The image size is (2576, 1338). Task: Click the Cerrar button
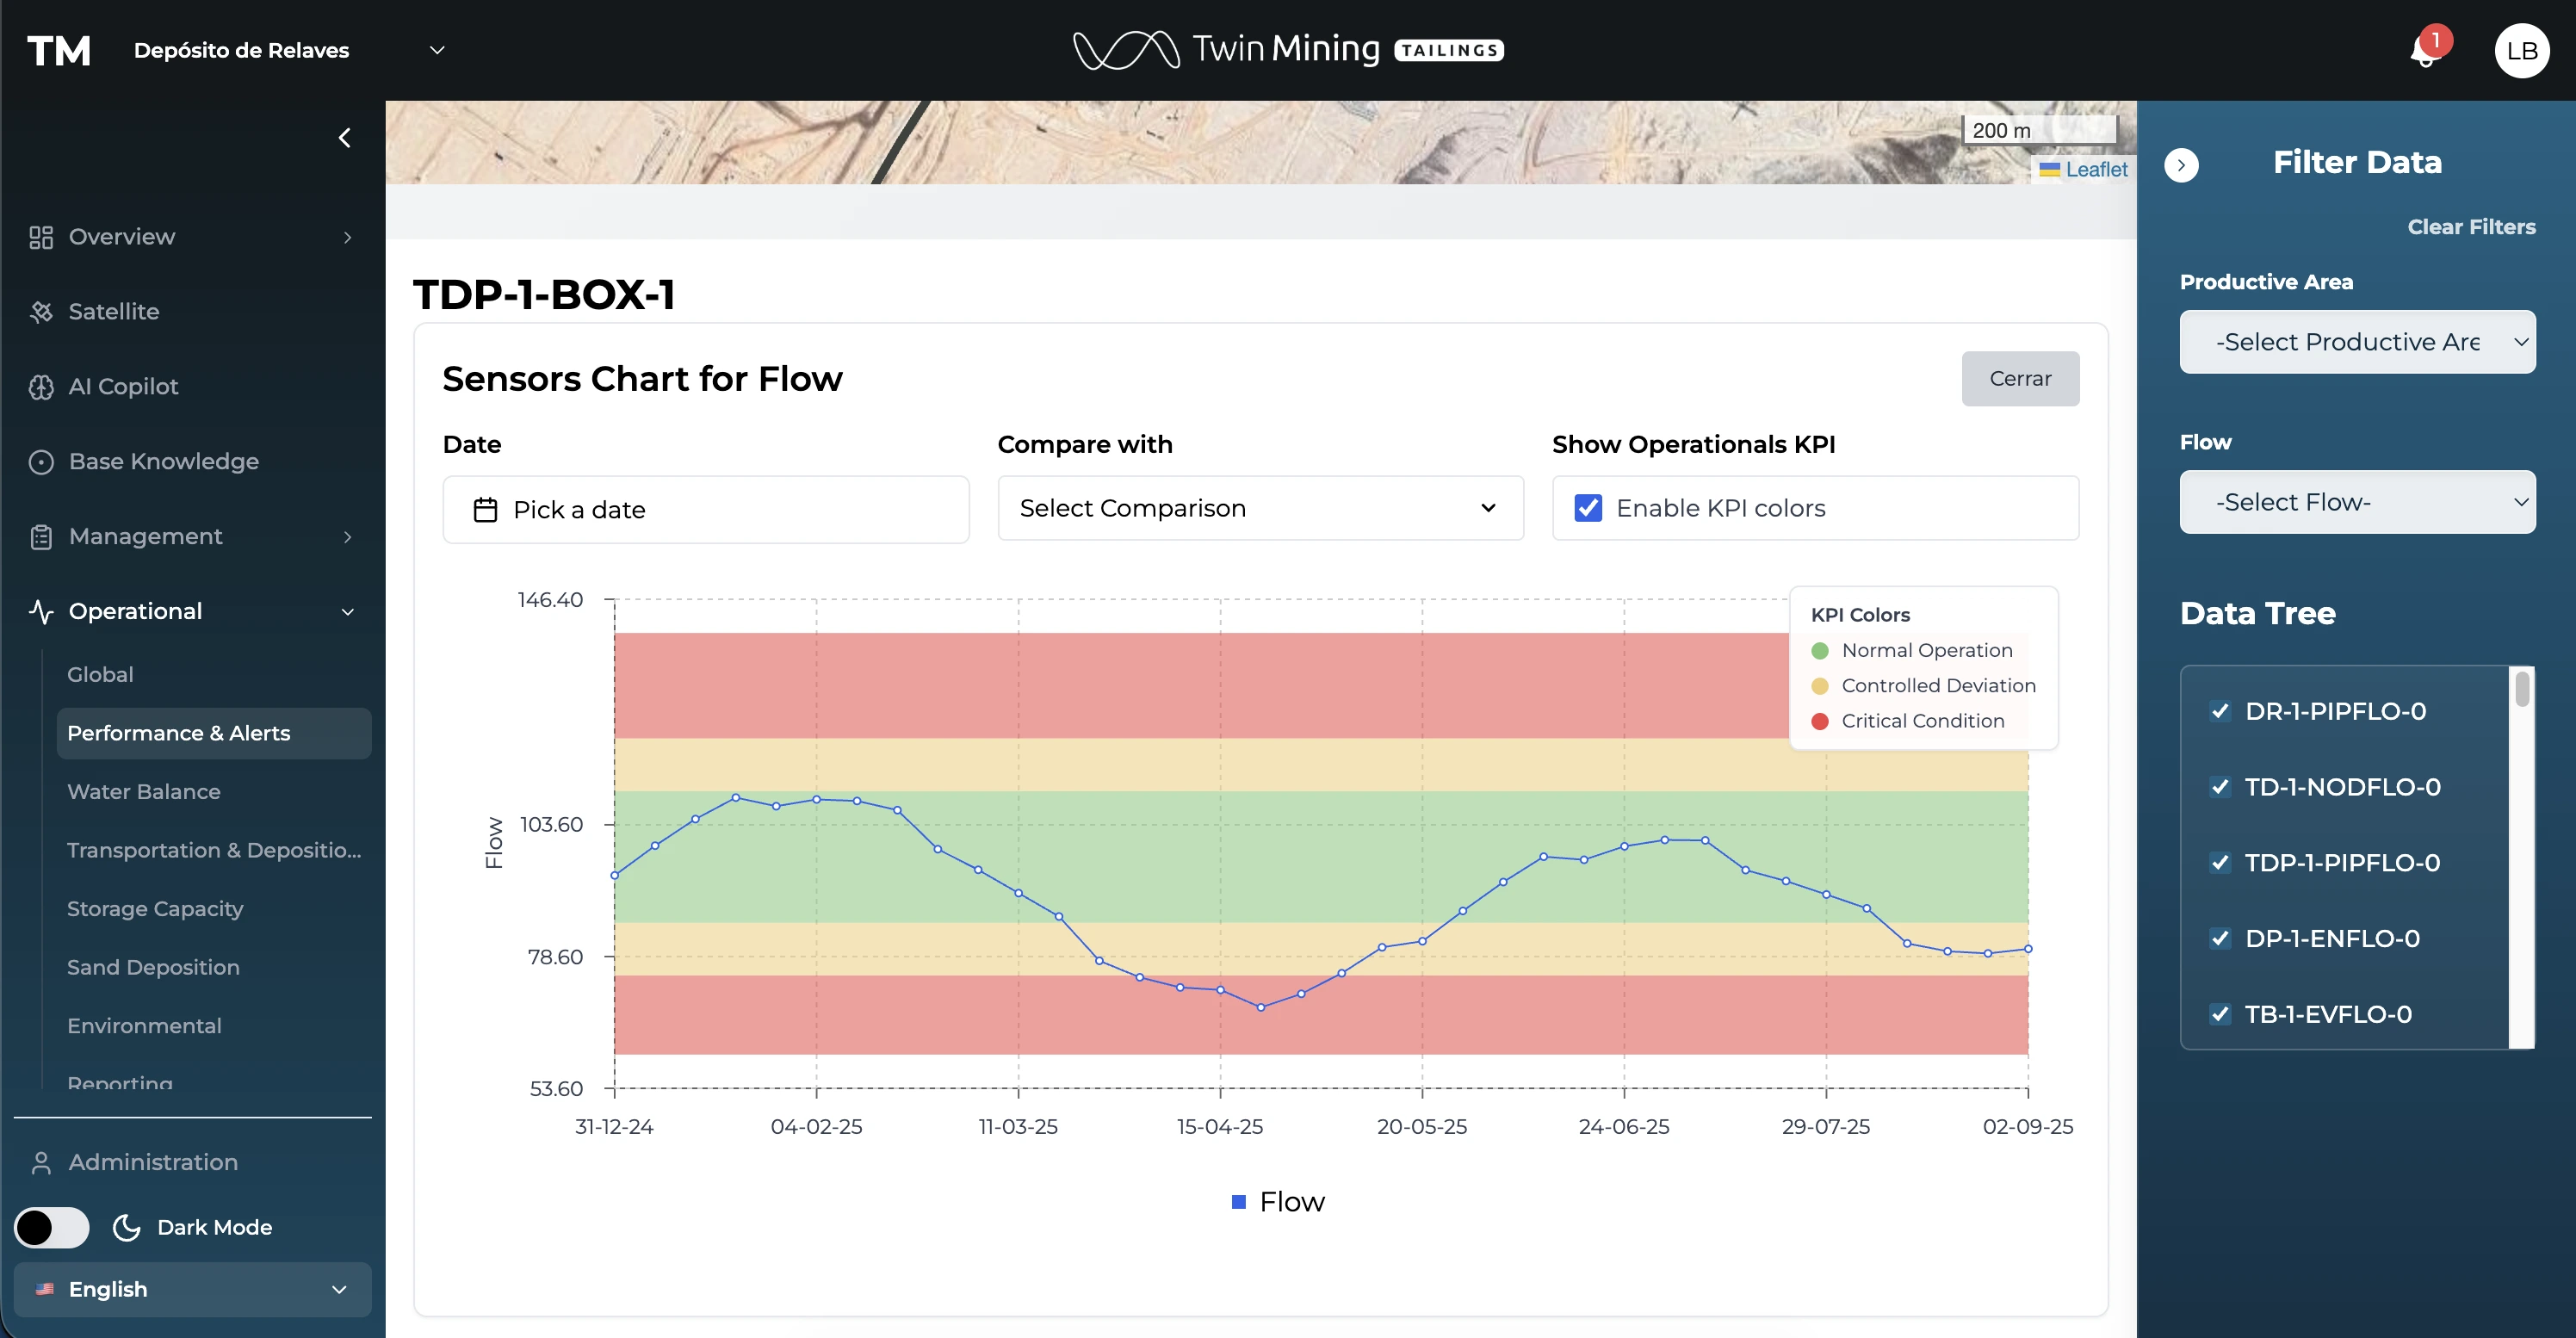pos(2019,379)
